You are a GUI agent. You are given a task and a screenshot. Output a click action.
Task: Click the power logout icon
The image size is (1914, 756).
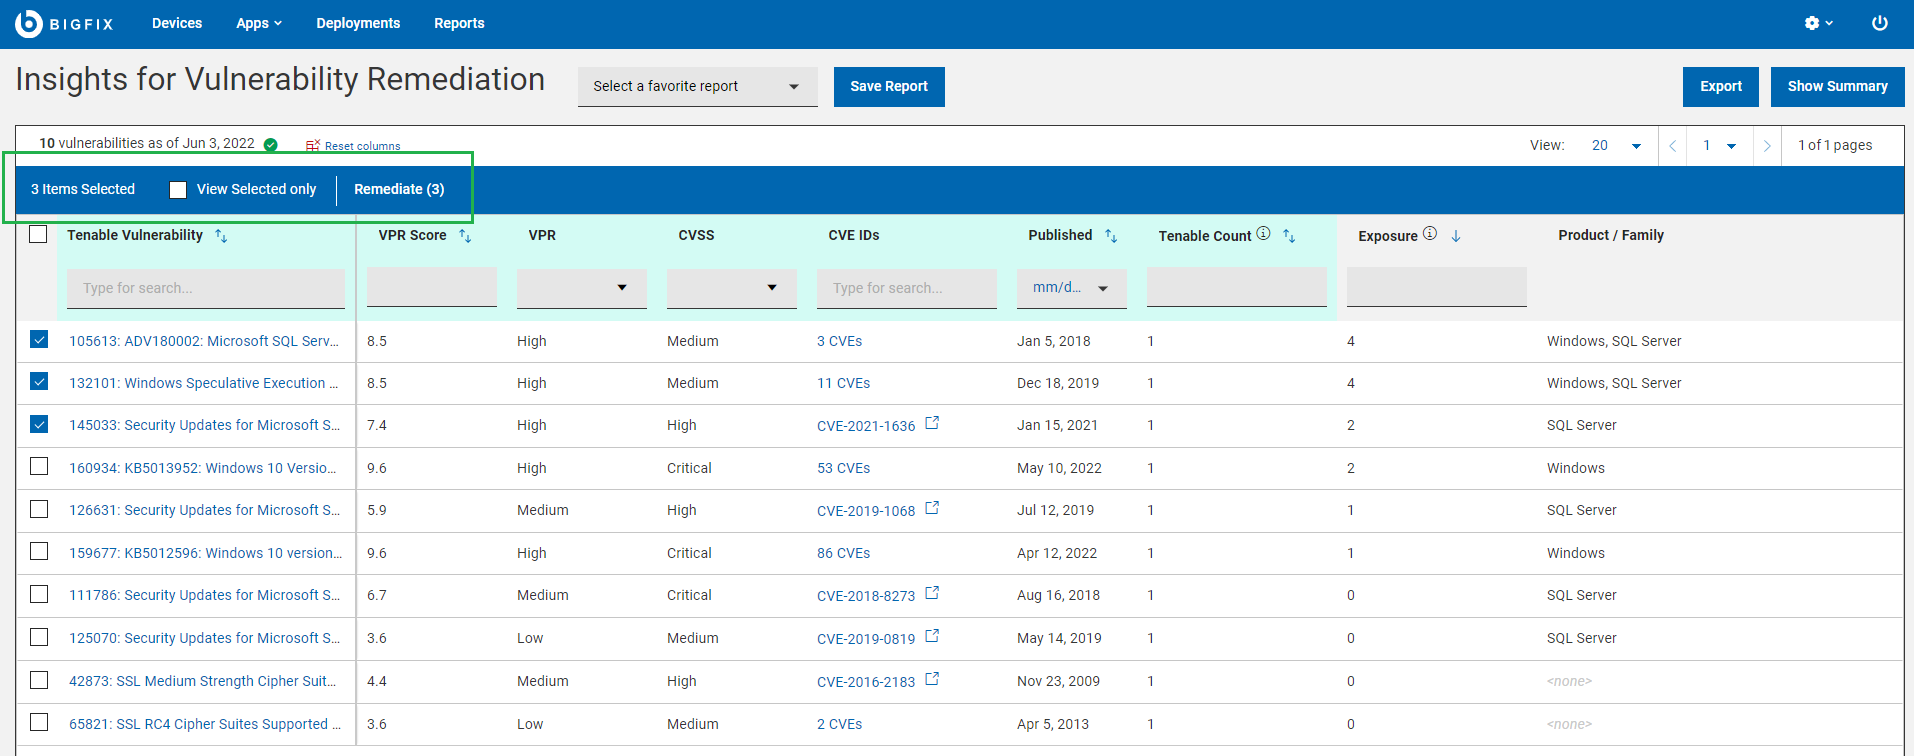(1879, 23)
